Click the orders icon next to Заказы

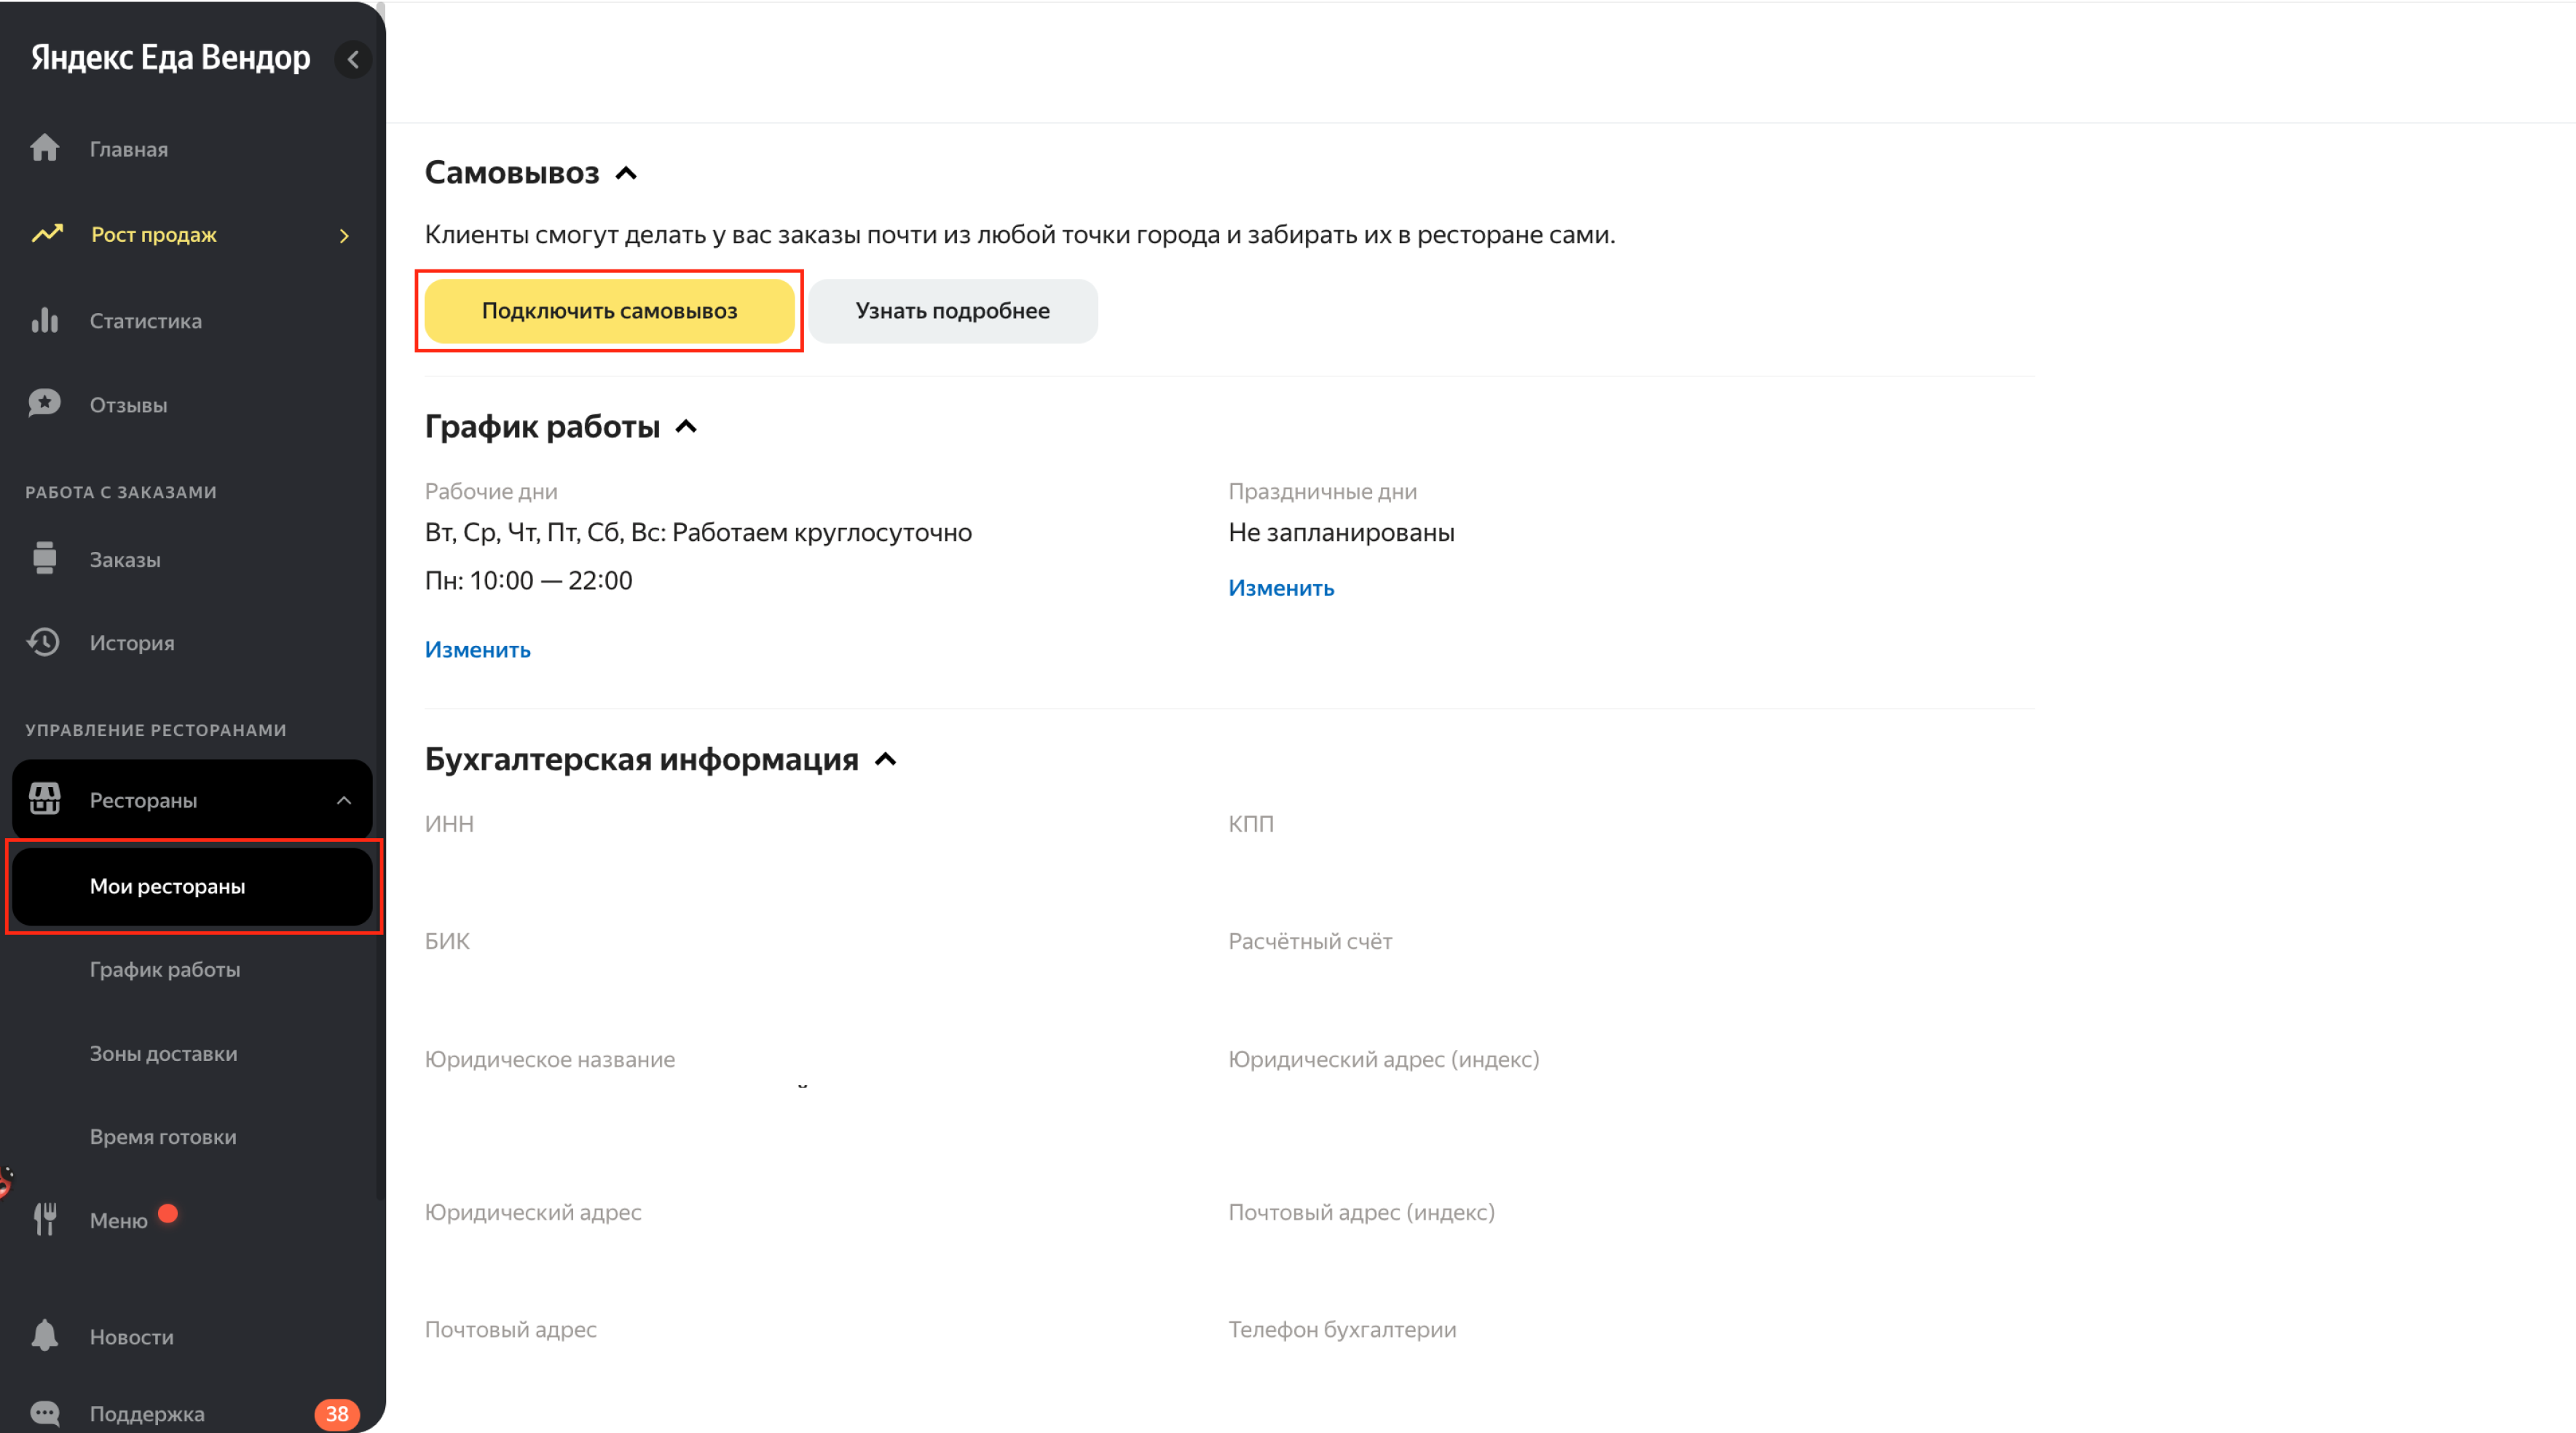click(45, 558)
